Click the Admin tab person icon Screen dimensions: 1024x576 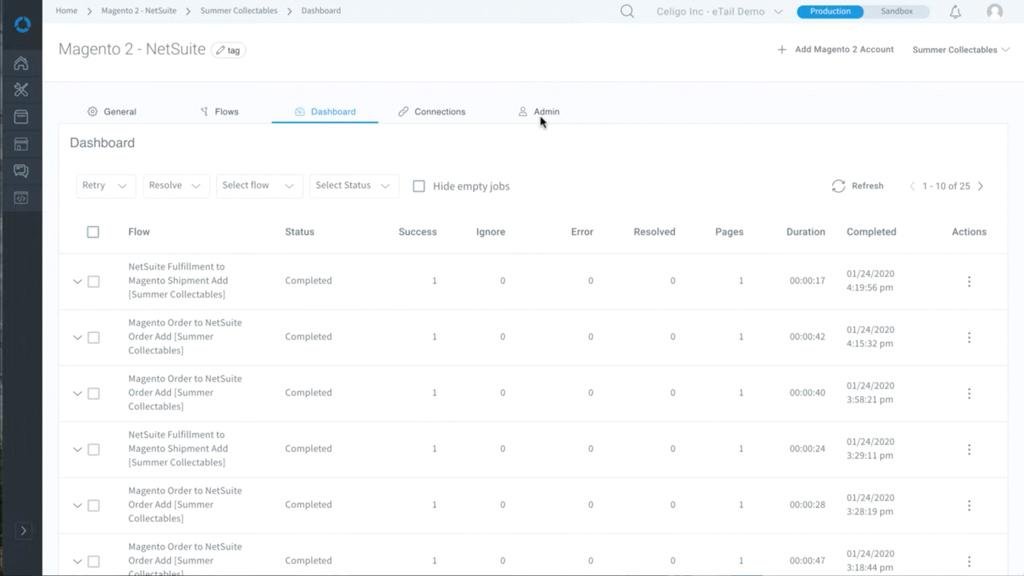click(x=522, y=112)
